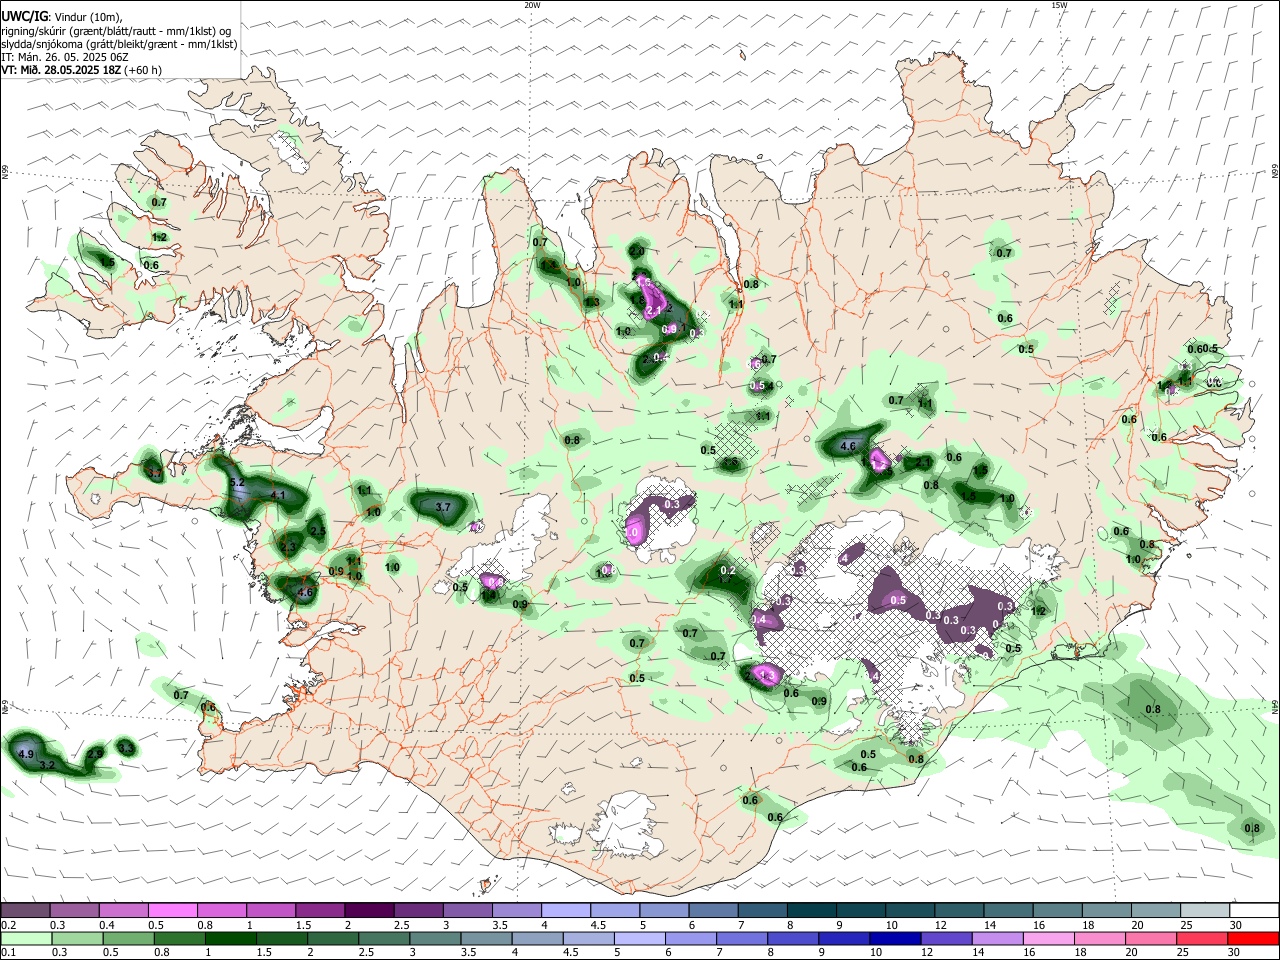1280x960 pixels.
Task: Click the "0.2" label in the snow legend
Action: (8, 925)
